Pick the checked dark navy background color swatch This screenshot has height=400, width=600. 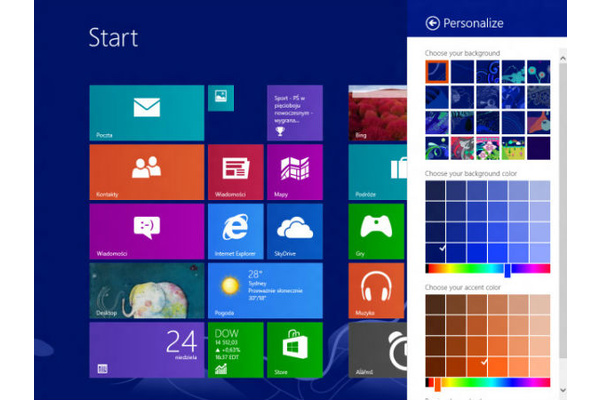(435, 253)
